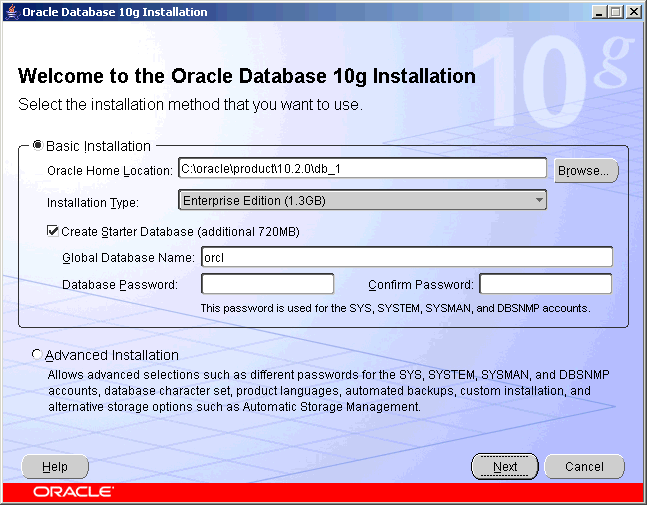Minimize the Oracle installation window

pos(598,12)
